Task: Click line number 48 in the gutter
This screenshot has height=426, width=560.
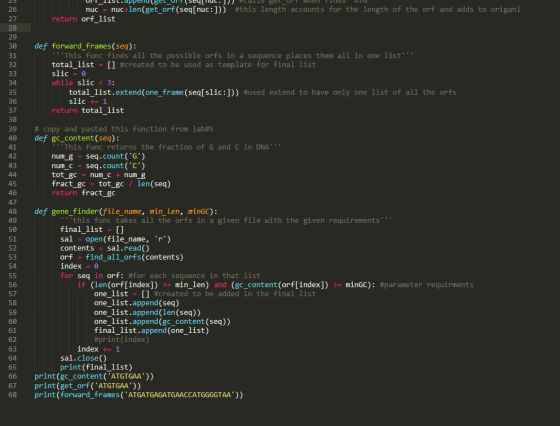Action: pos(12,211)
